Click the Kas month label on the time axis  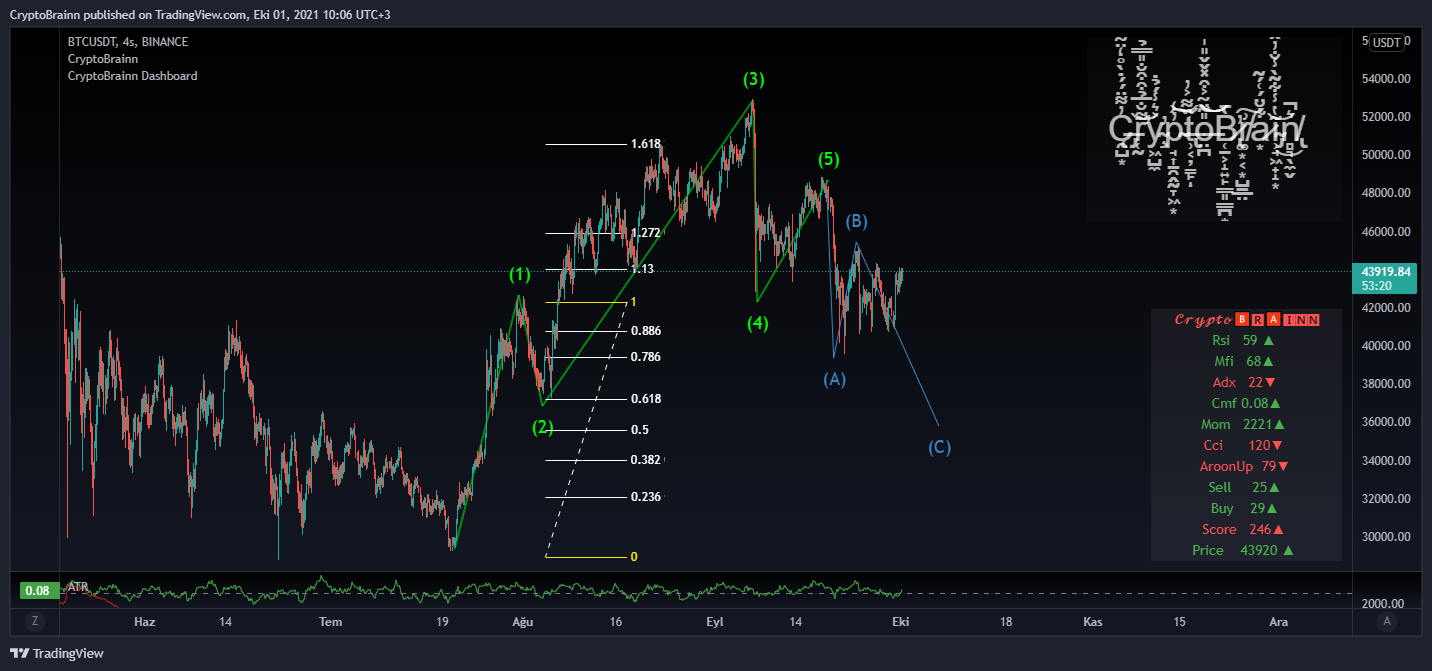(1093, 622)
